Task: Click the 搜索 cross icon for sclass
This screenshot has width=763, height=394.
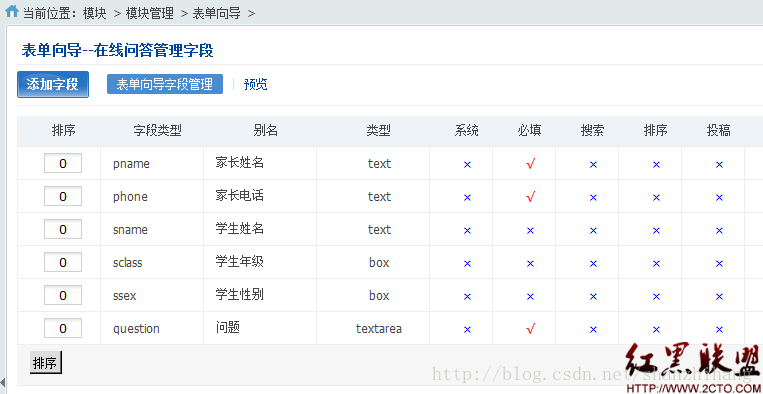Action: click(593, 264)
